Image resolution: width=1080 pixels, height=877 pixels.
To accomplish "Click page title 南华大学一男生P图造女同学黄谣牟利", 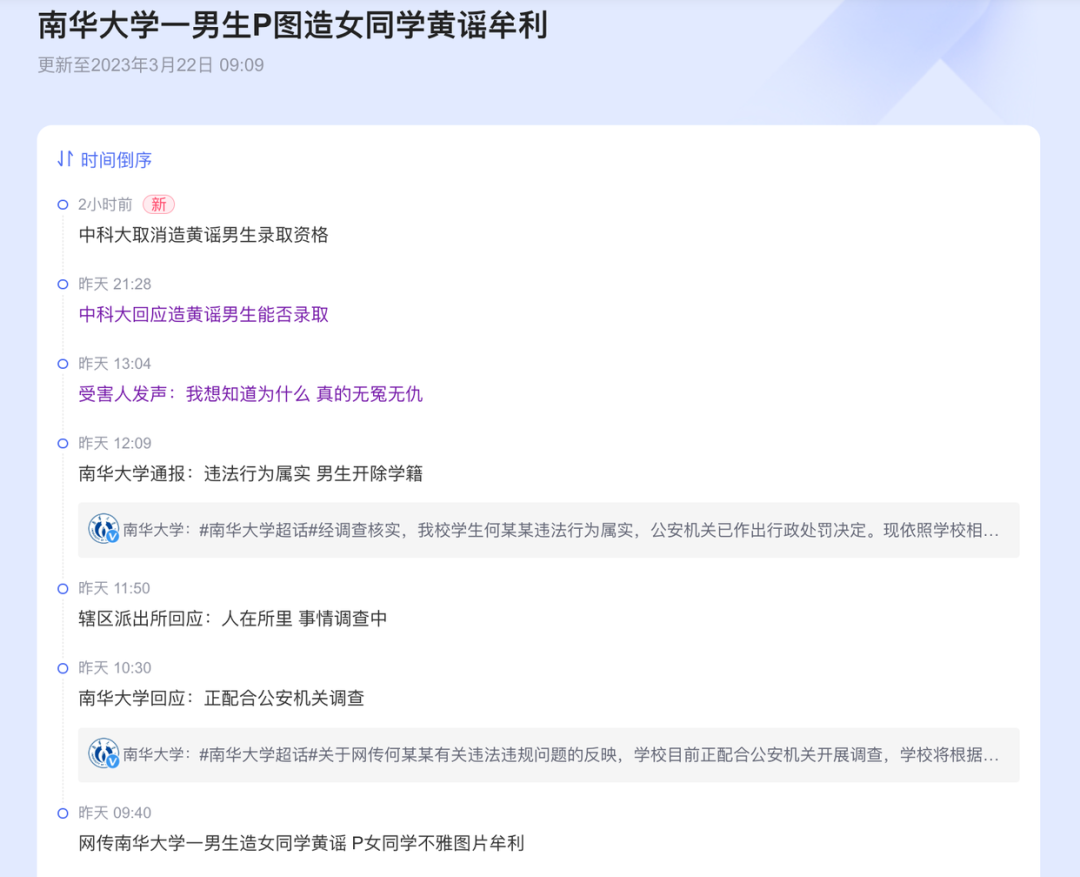I will pos(293,25).
